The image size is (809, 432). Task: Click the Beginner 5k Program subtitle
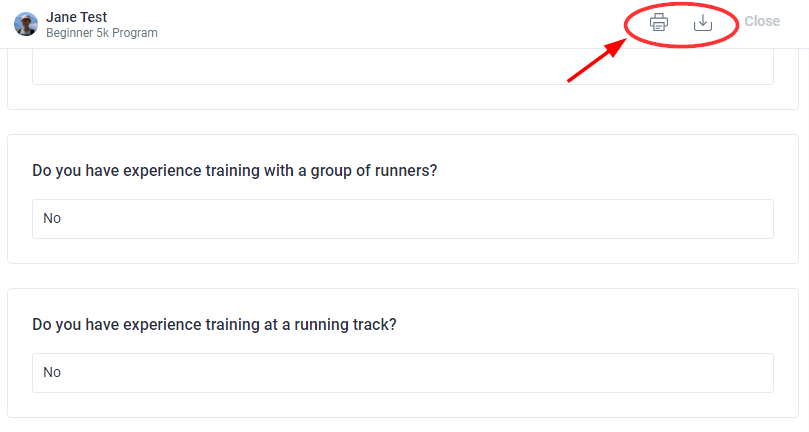pos(102,33)
